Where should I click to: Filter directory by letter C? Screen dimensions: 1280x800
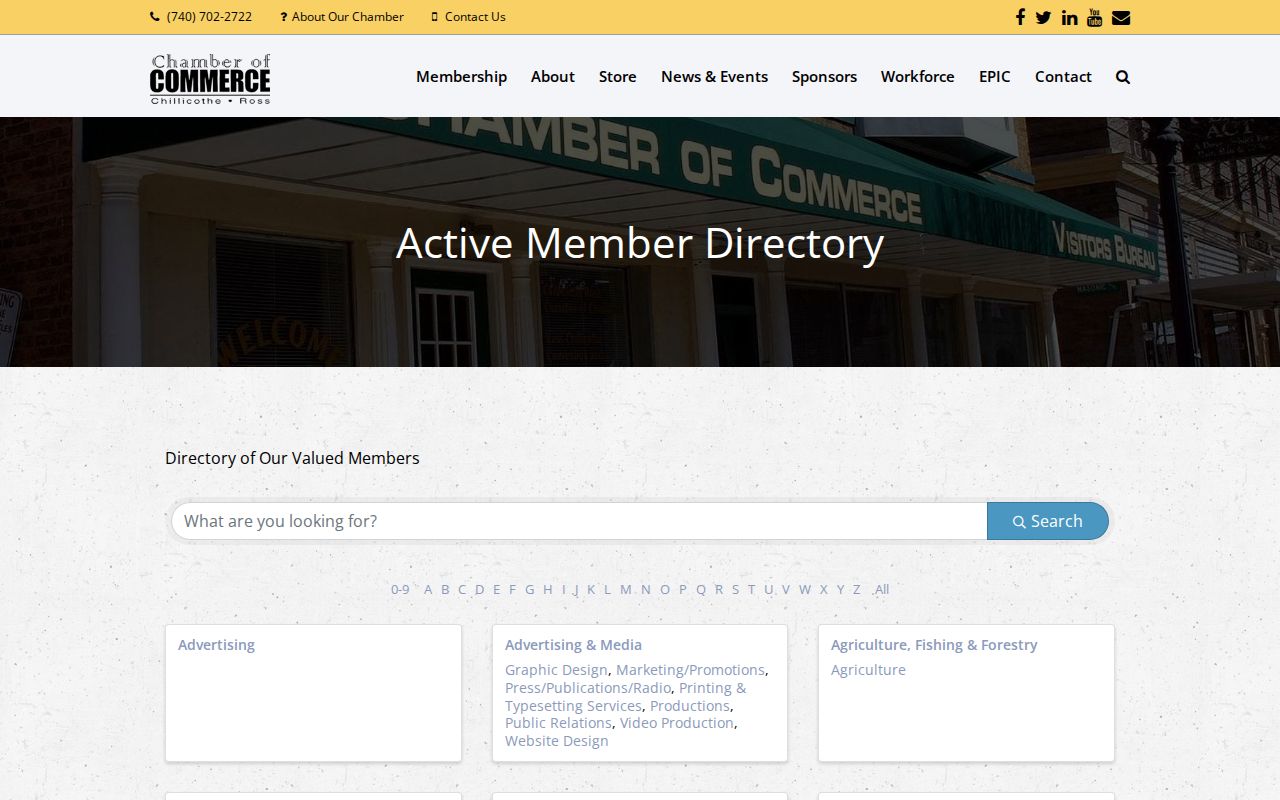coord(462,589)
